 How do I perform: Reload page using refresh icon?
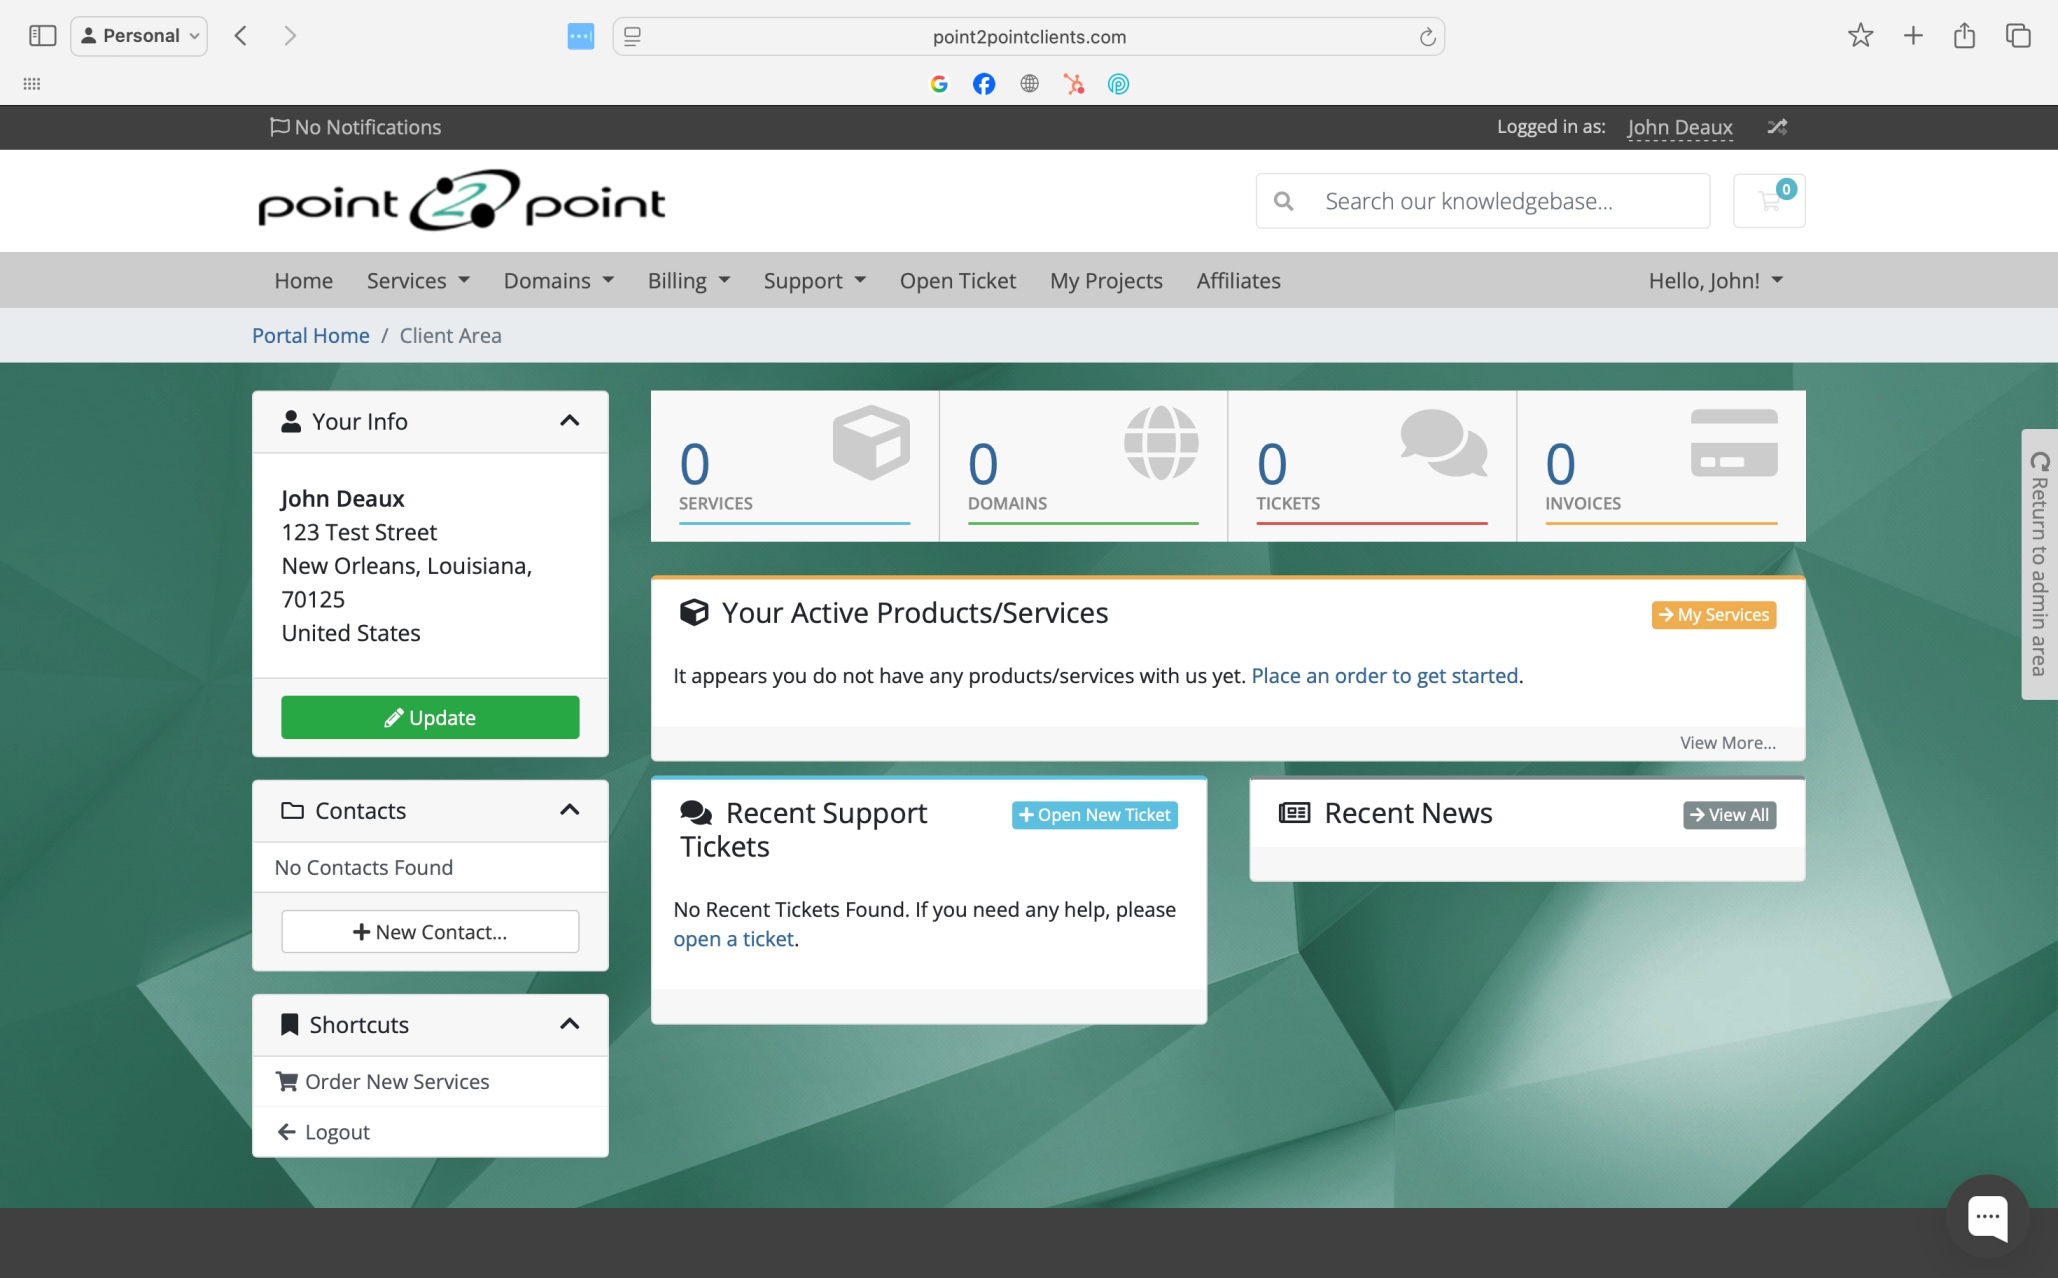coord(1427,37)
